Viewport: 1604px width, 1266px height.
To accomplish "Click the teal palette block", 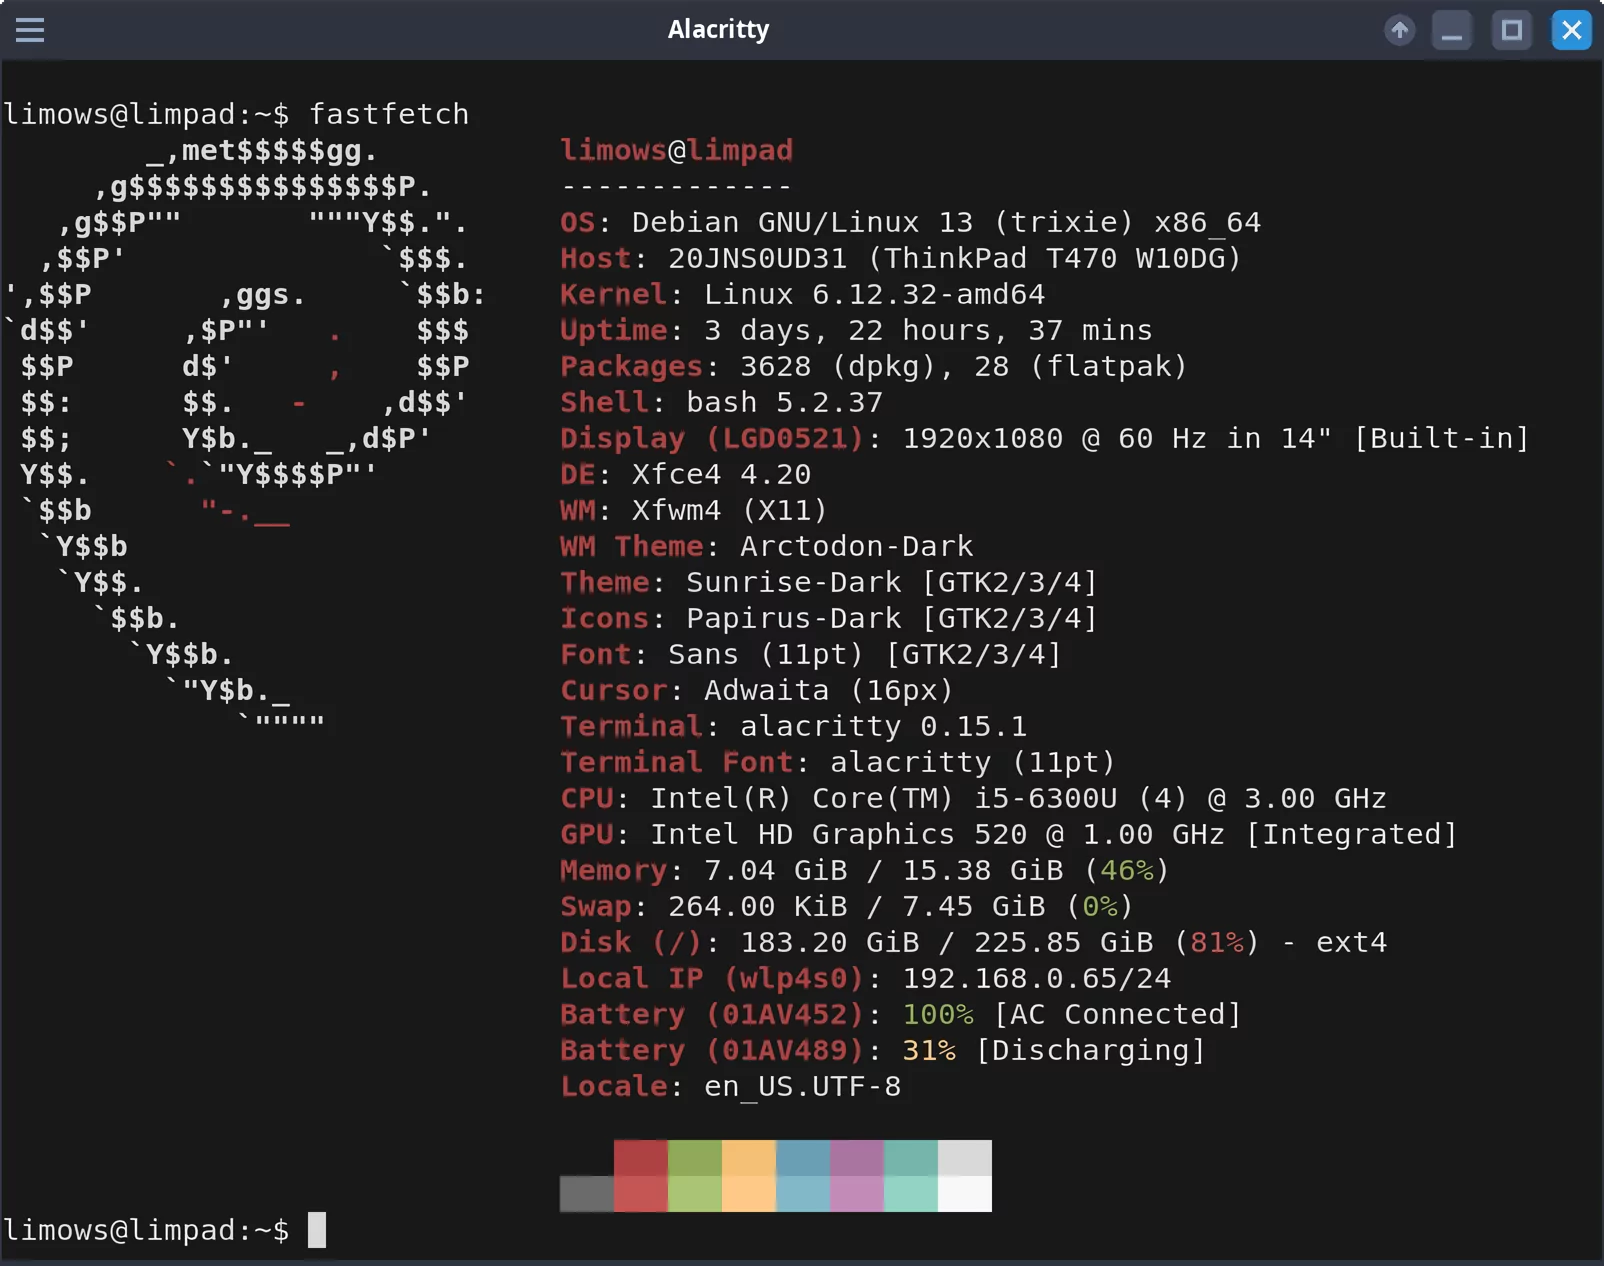I will tap(911, 1176).
